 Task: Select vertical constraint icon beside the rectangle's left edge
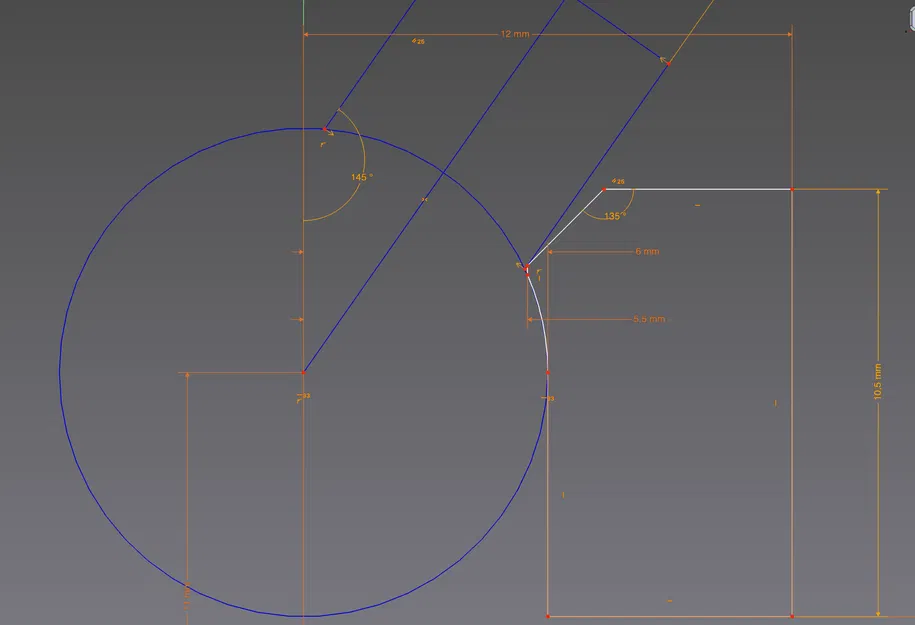(563, 495)
